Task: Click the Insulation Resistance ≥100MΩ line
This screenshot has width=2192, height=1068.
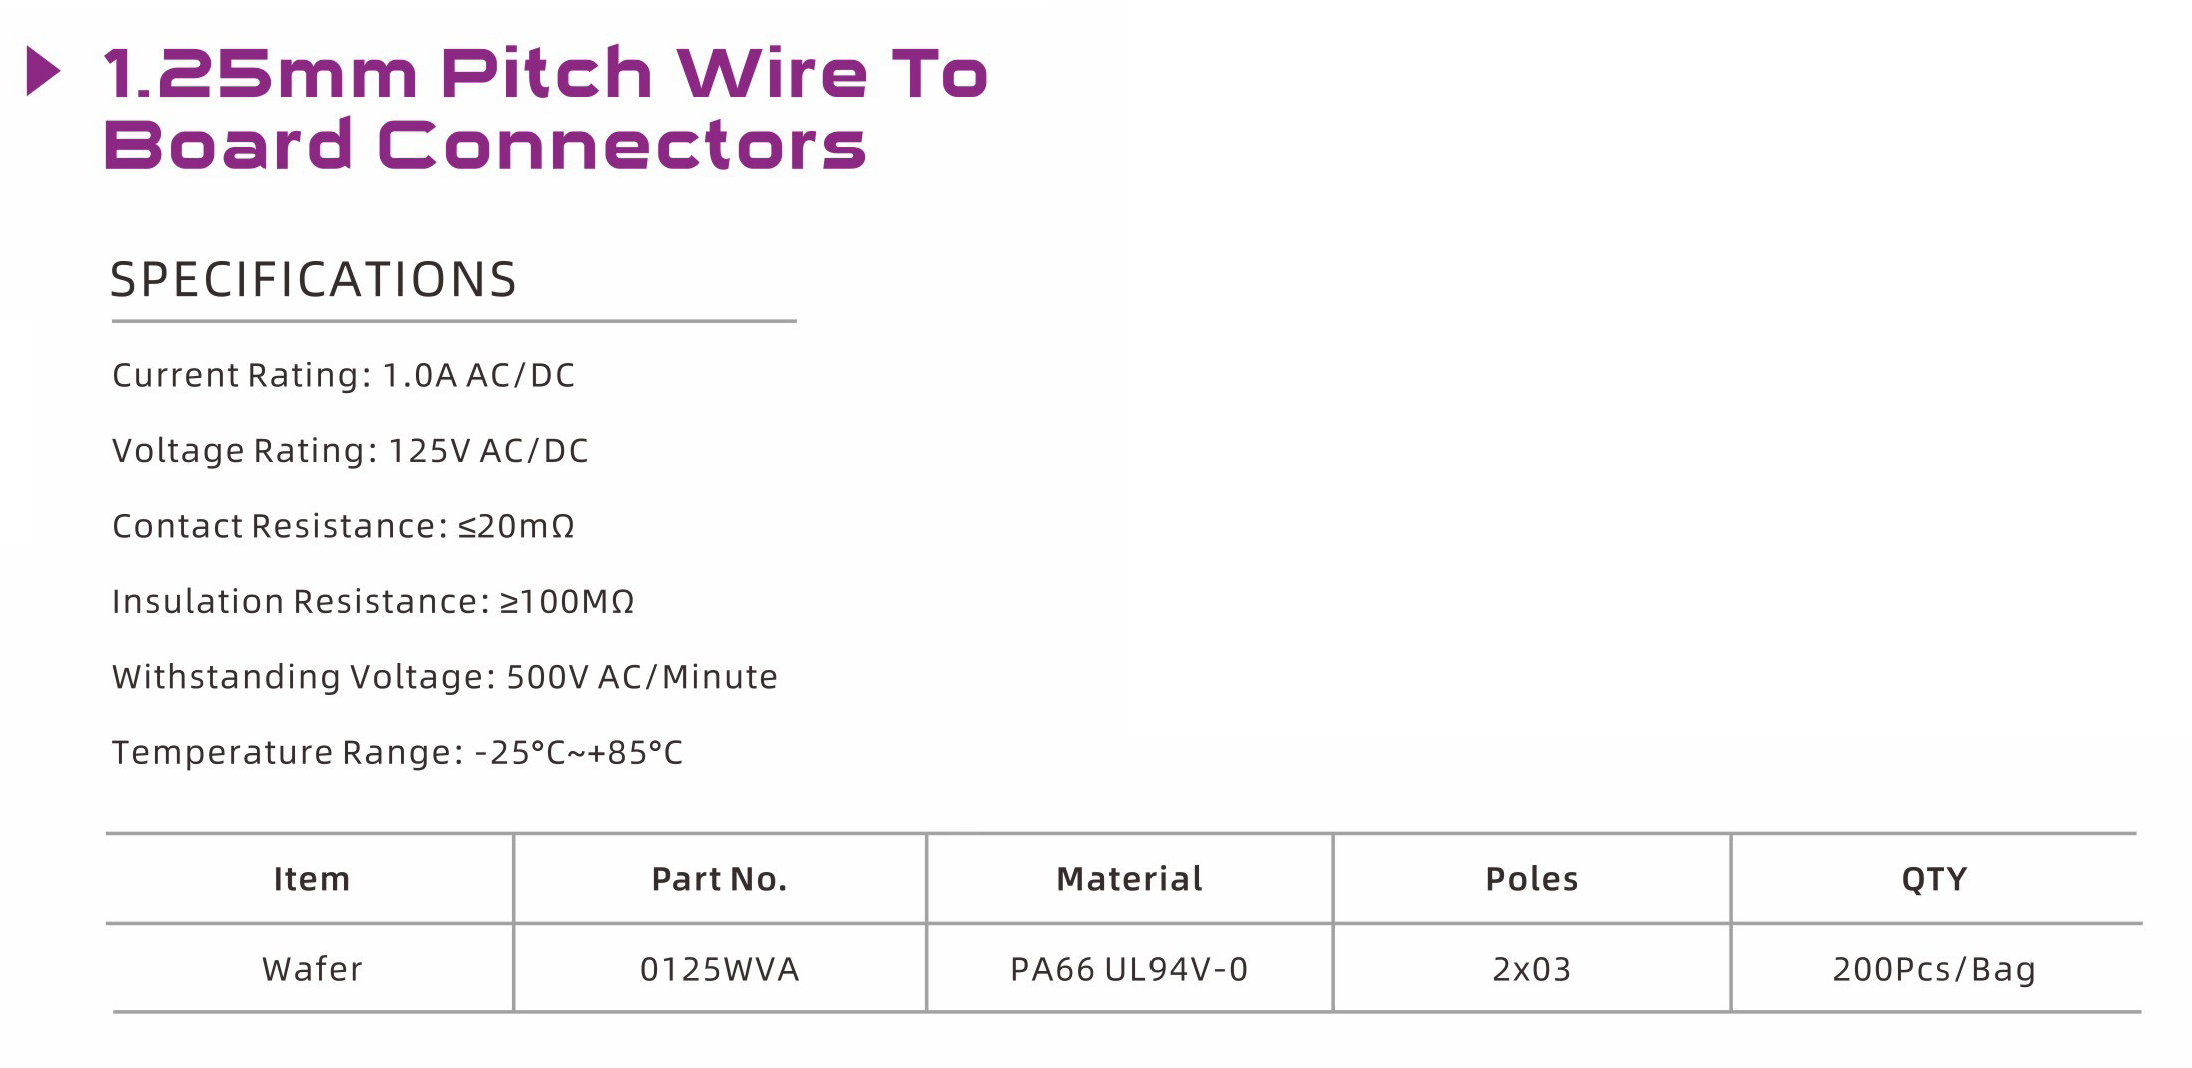Action: (x=373, y=601)
